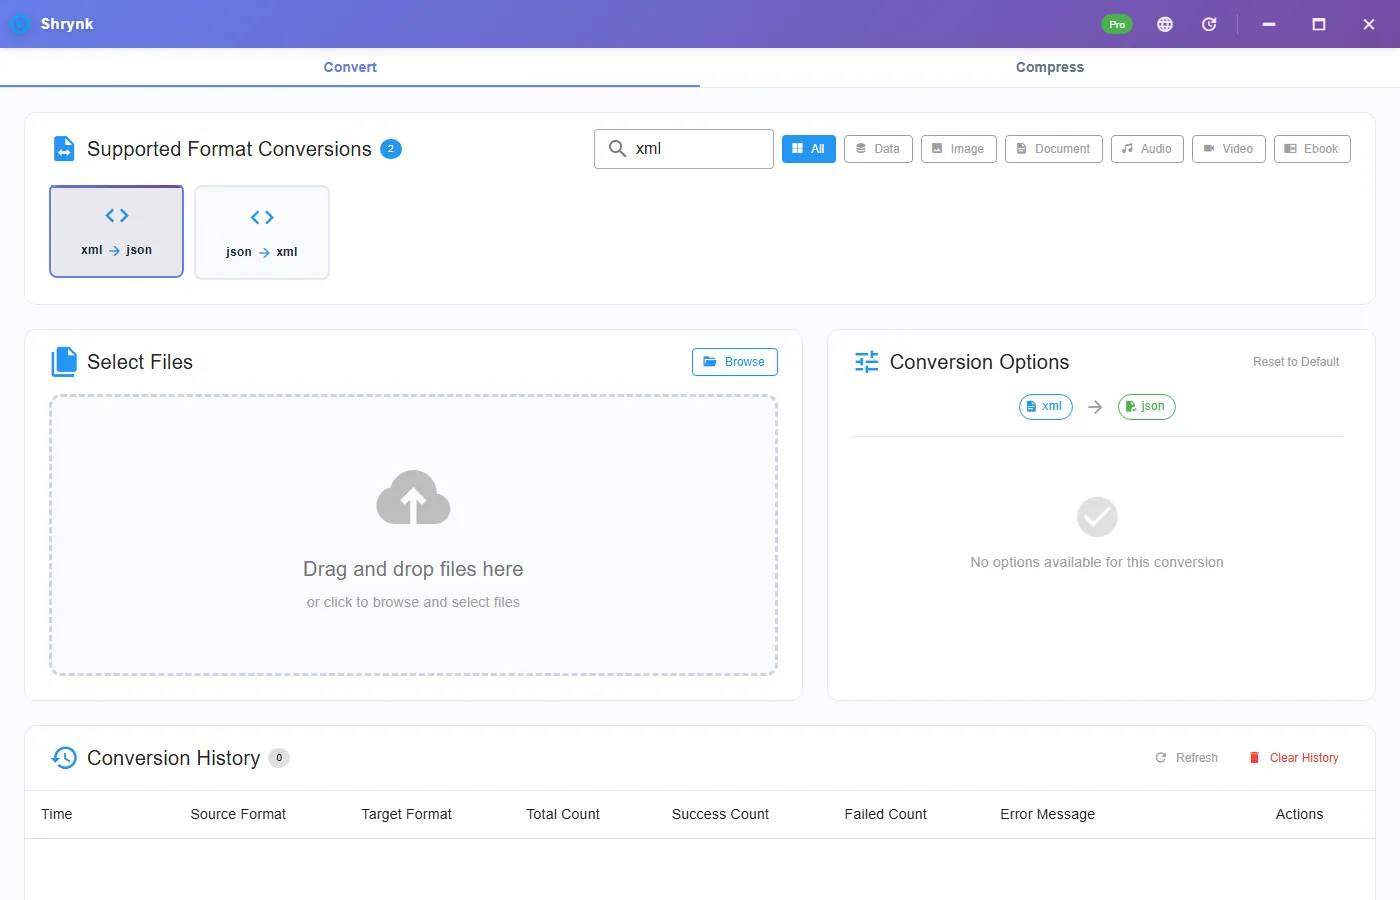Filter formats by Image

click(x=959, y=149)
